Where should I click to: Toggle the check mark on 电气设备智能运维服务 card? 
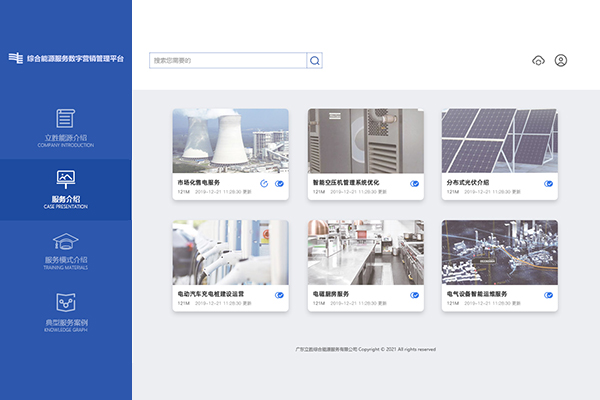point(548,295)
